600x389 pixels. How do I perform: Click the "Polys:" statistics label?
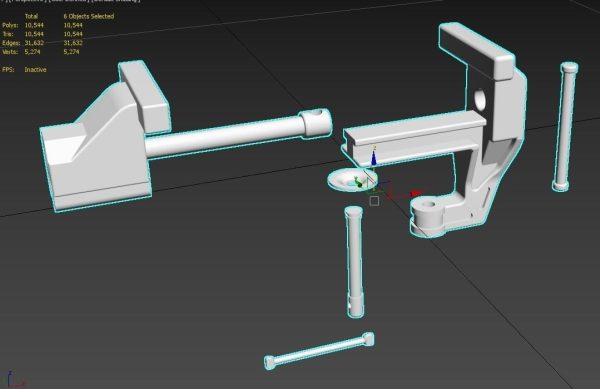(10, 25)
